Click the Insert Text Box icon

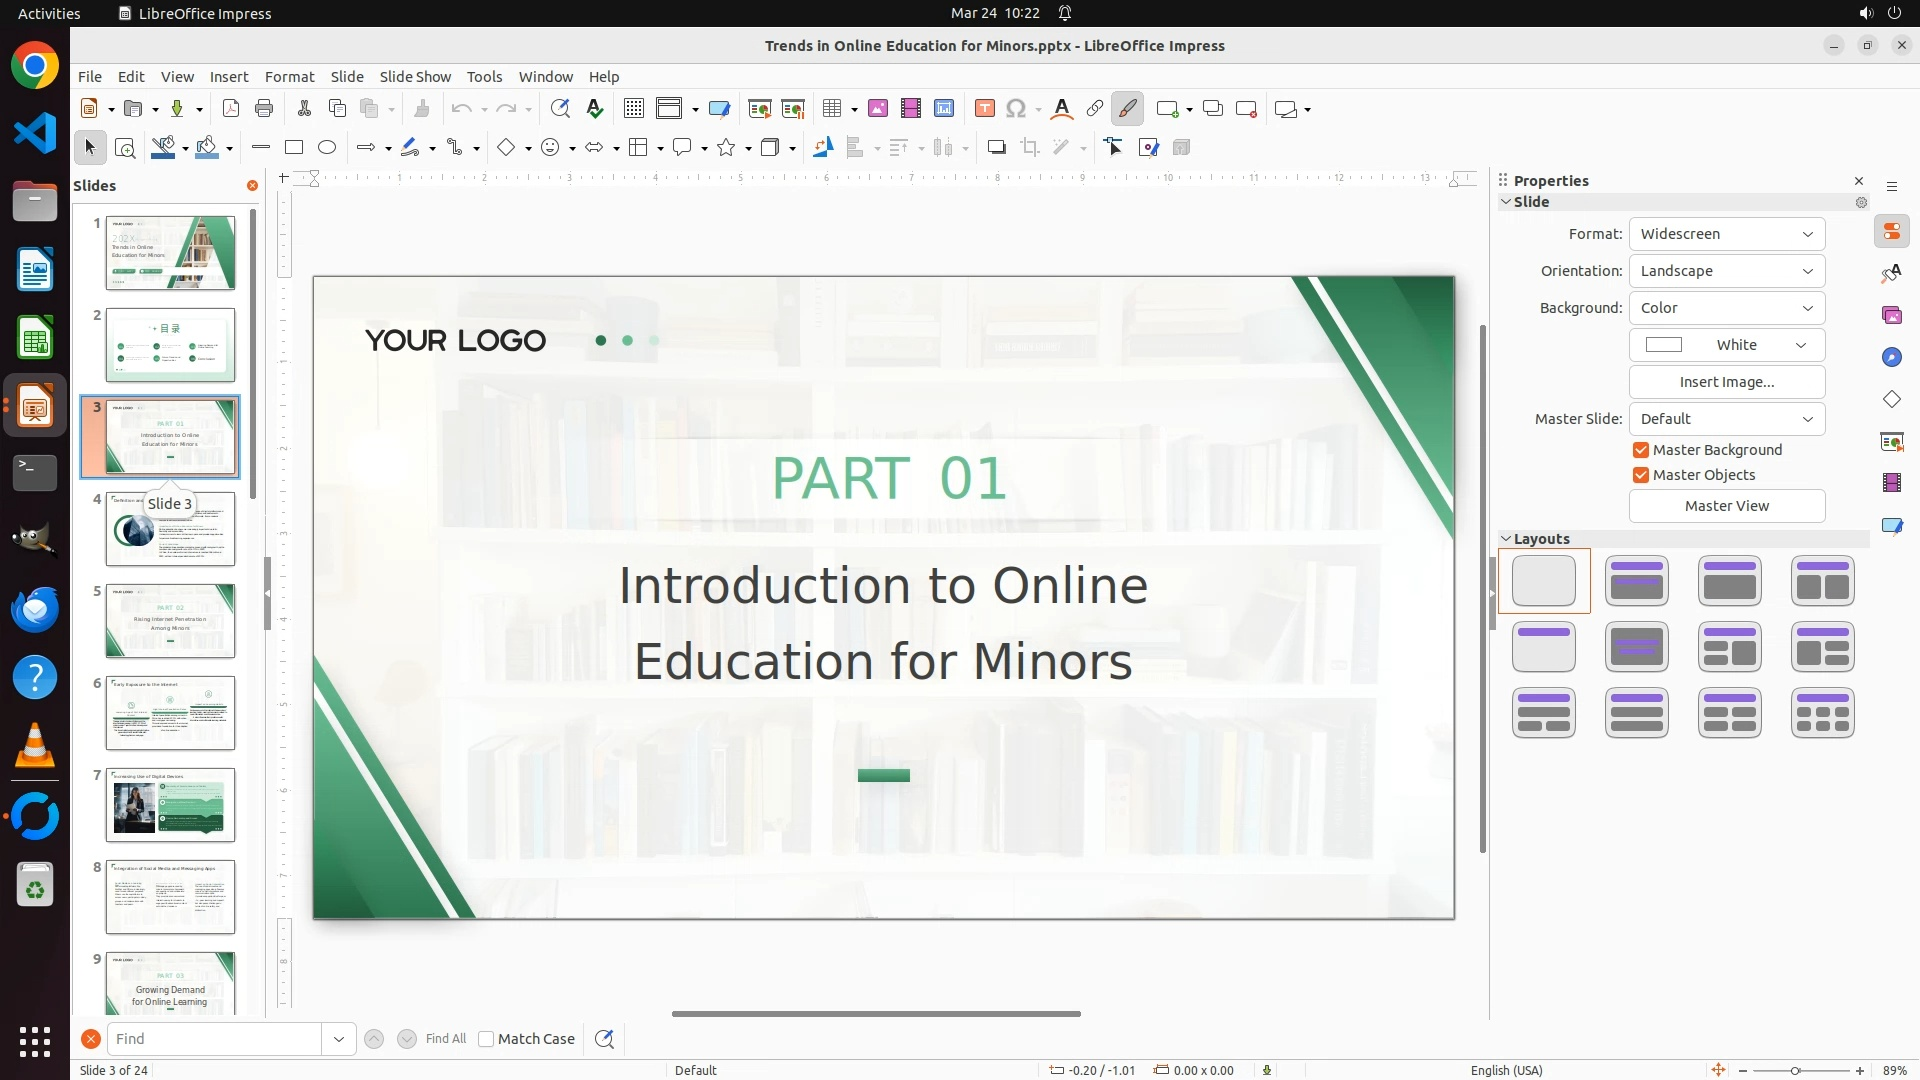point(984,109)
